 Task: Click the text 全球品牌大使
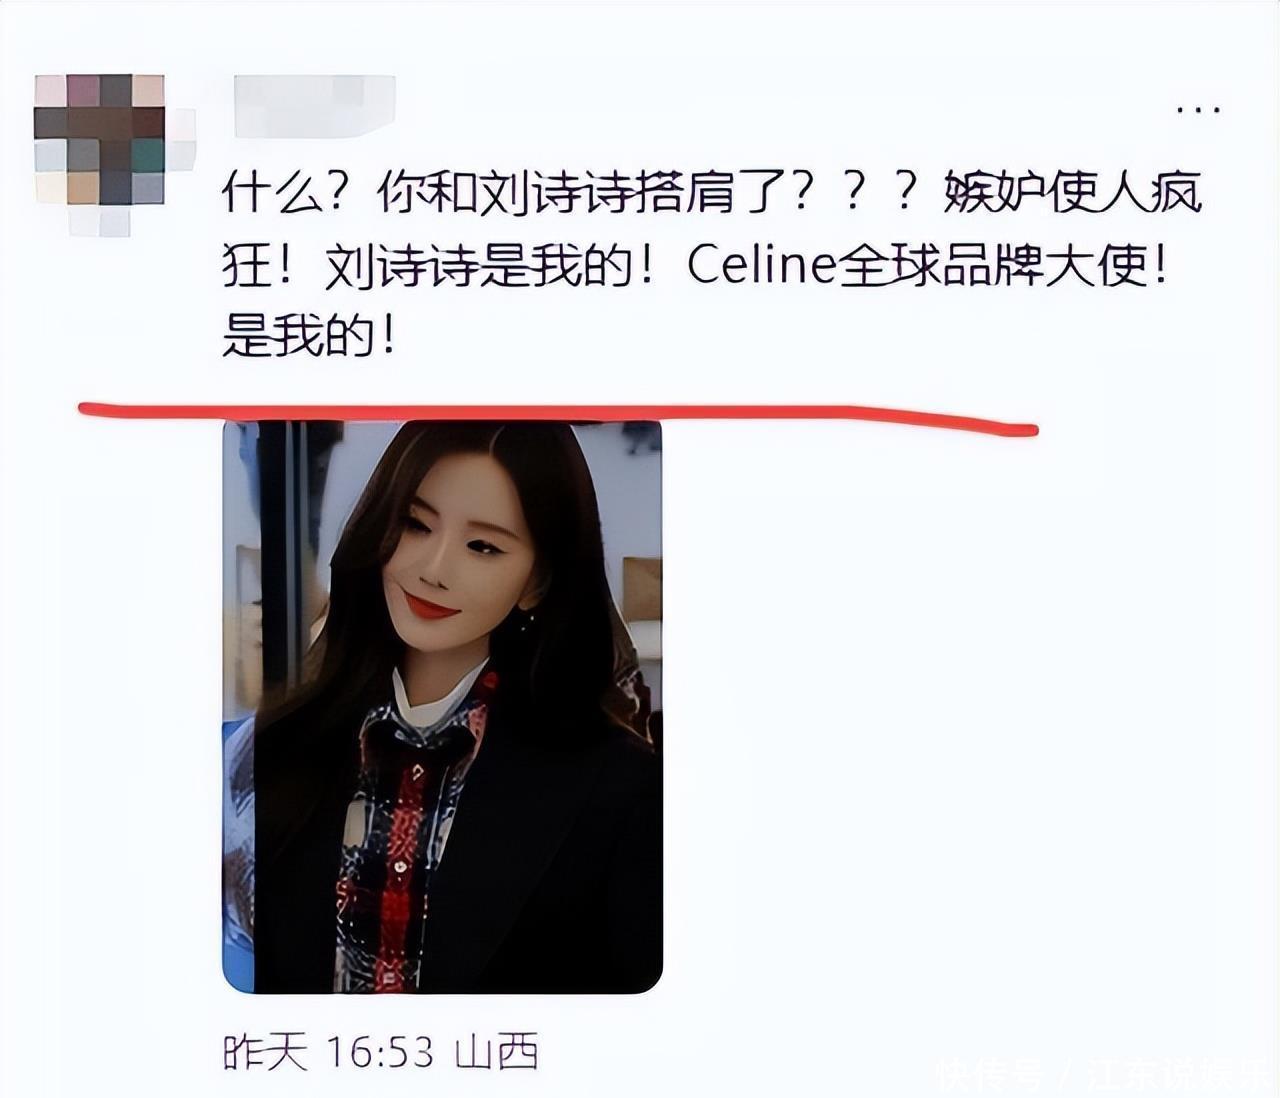coord(991,266)
